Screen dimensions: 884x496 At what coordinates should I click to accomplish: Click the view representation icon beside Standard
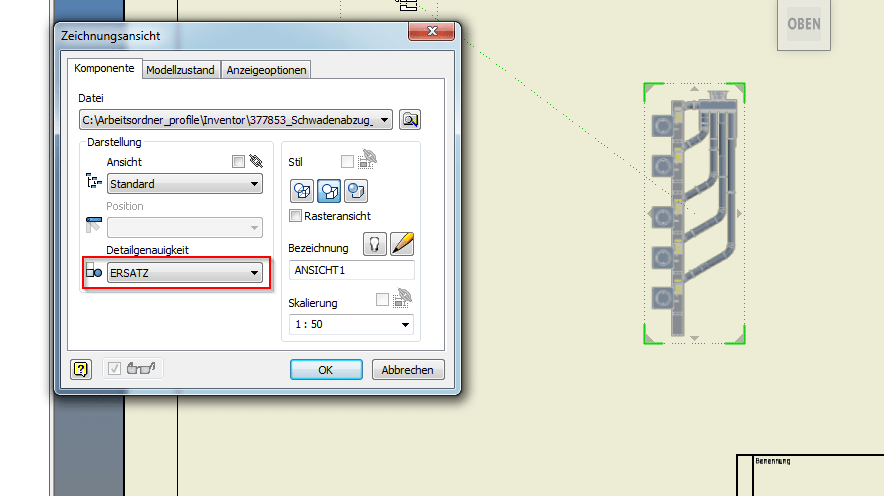[x=94, y=181]
